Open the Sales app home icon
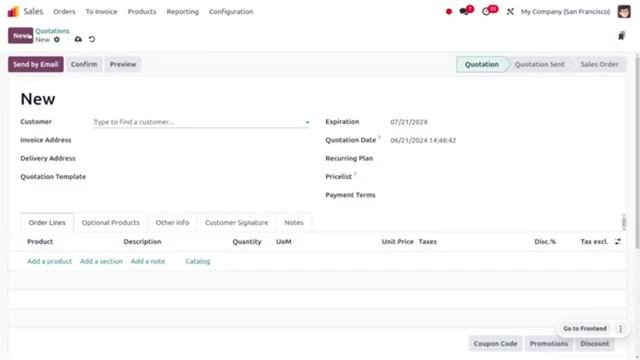Screen dimensions: 640x360 point(13,11)
